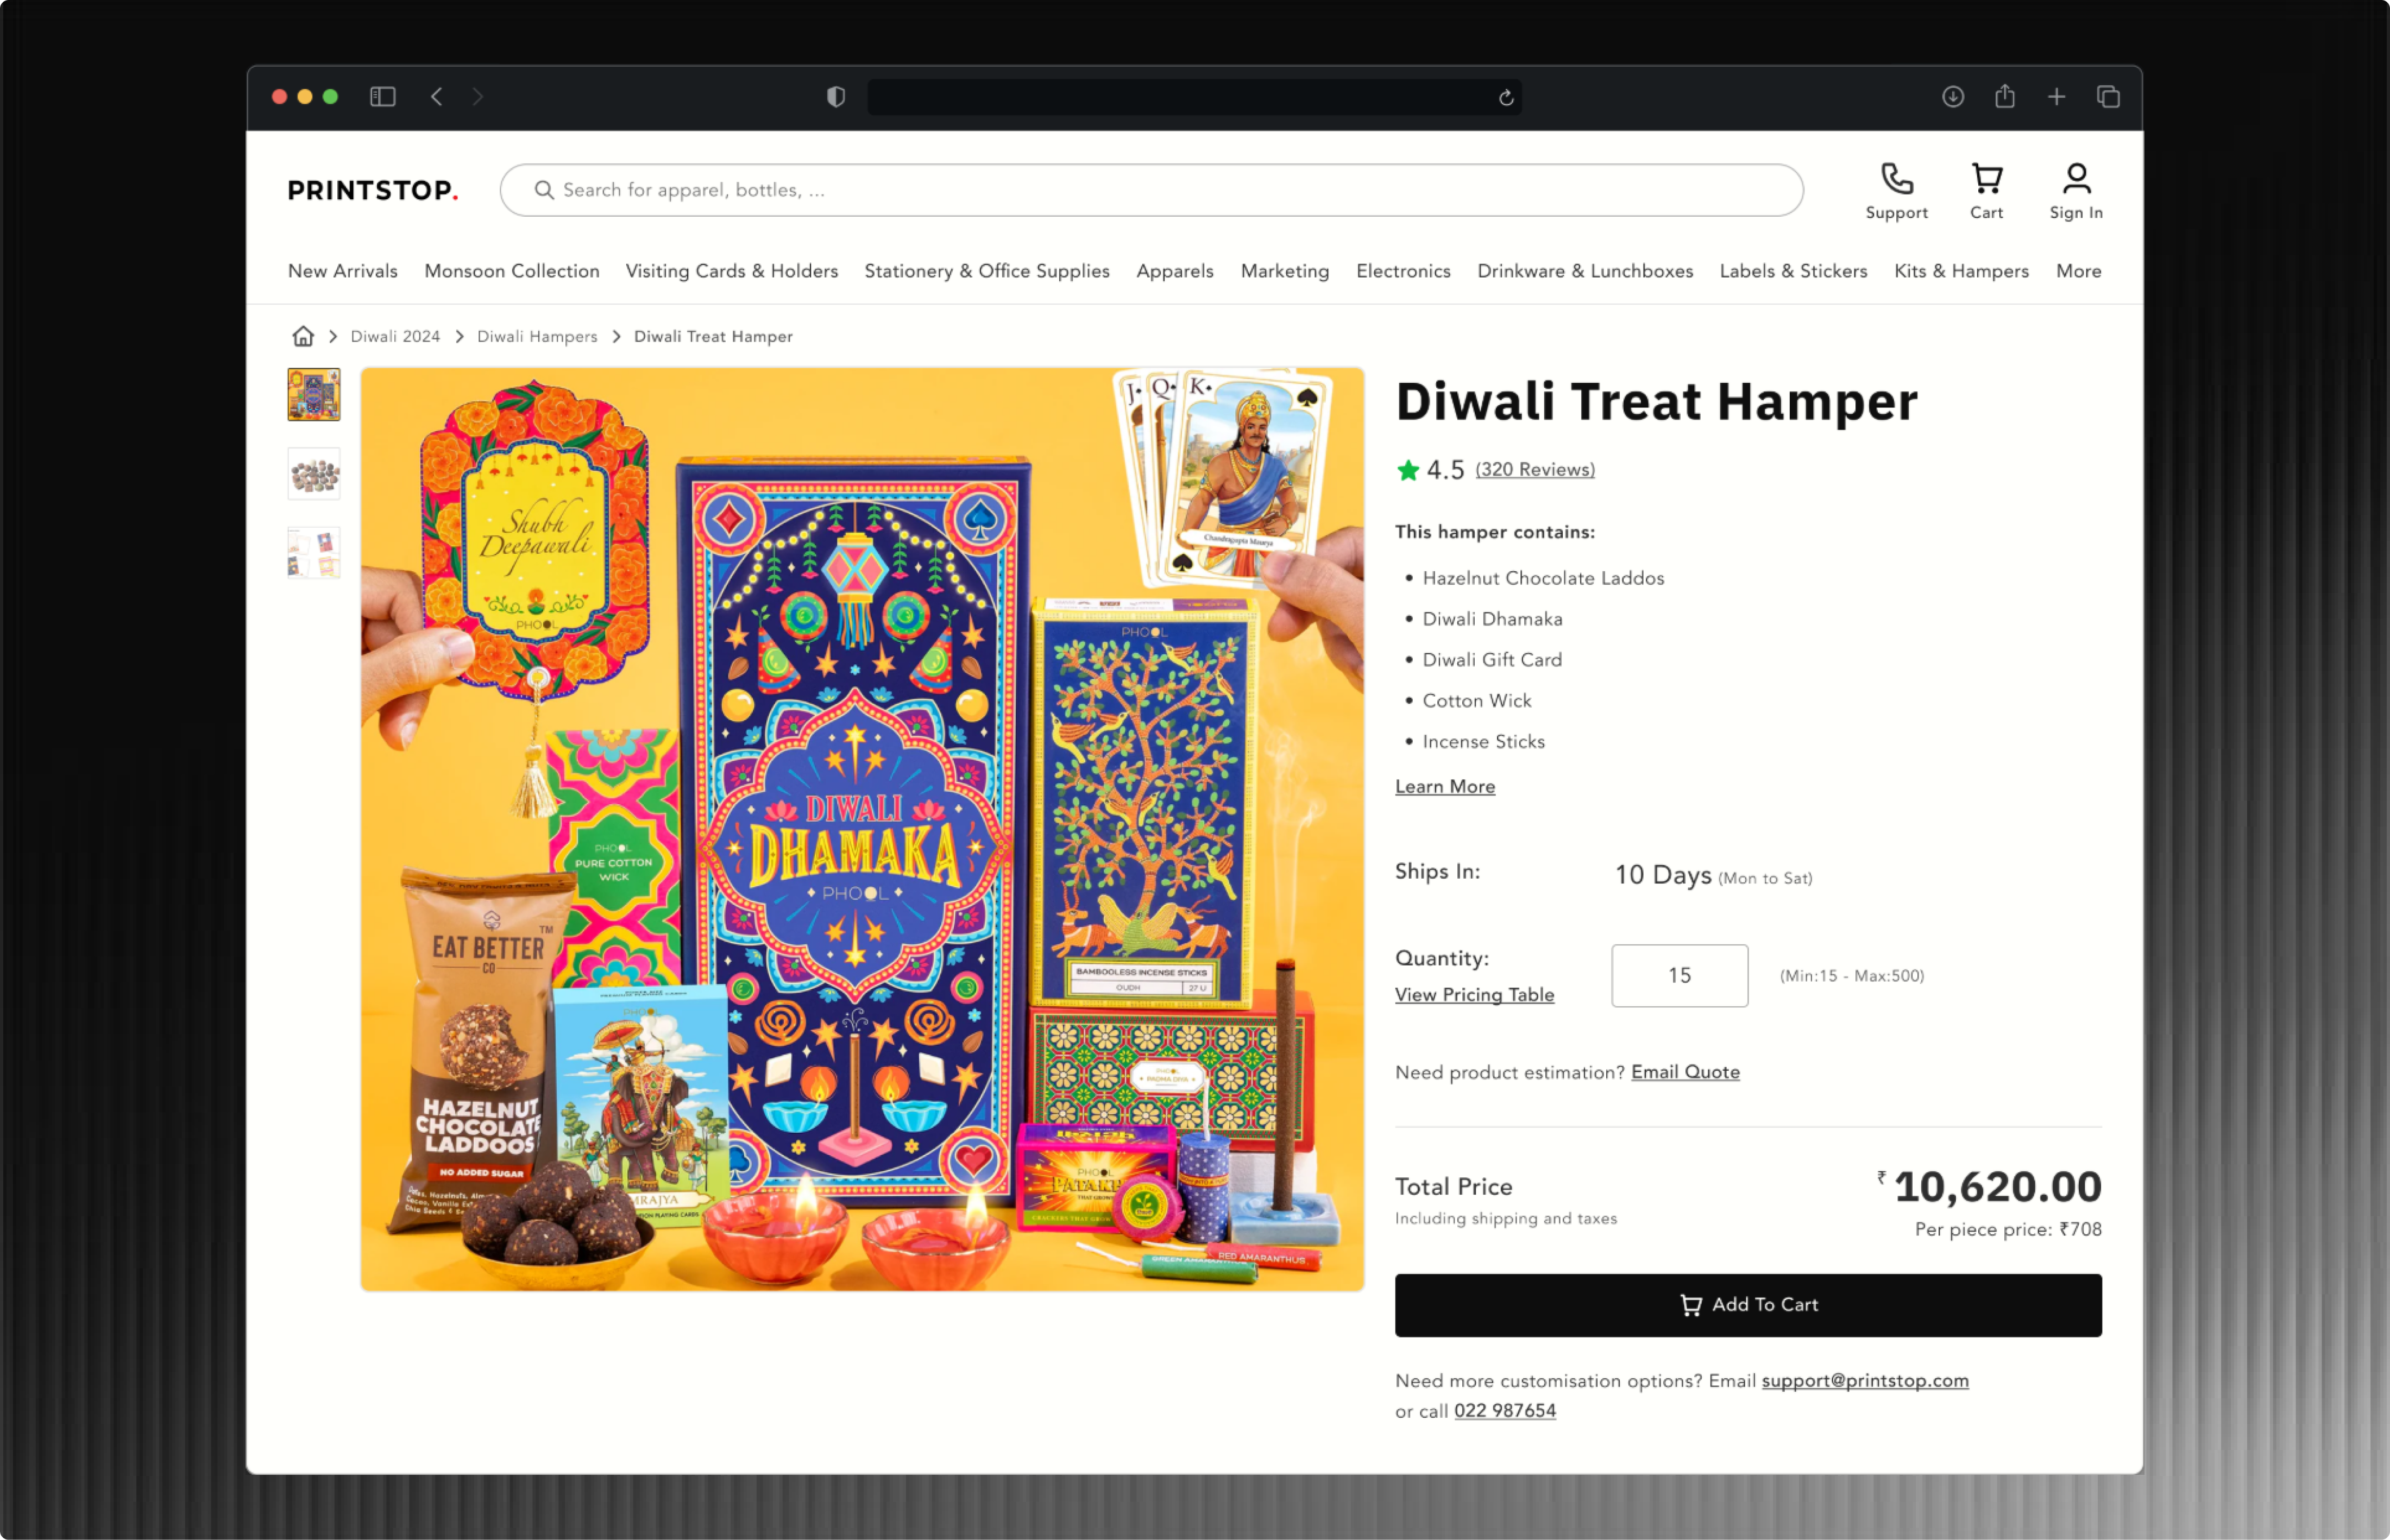Go home via the breadcrumb house icon
Image resolution: width=2390 pixels, height=1540 pixels.
(303, 336)
